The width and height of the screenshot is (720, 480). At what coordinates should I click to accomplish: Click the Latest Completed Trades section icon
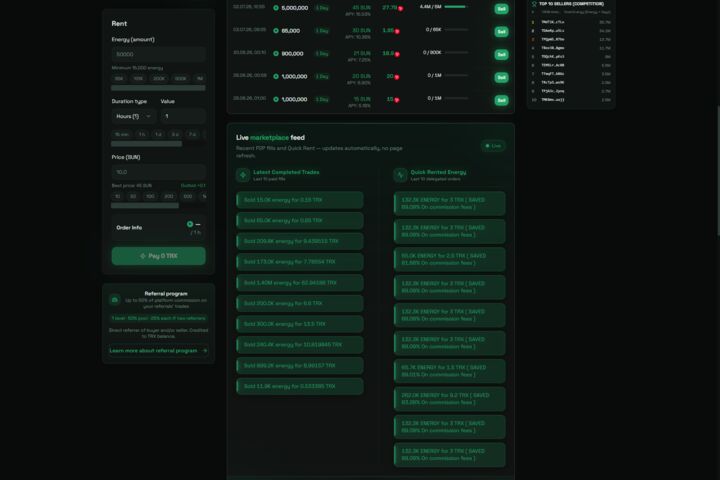[243, 175]
